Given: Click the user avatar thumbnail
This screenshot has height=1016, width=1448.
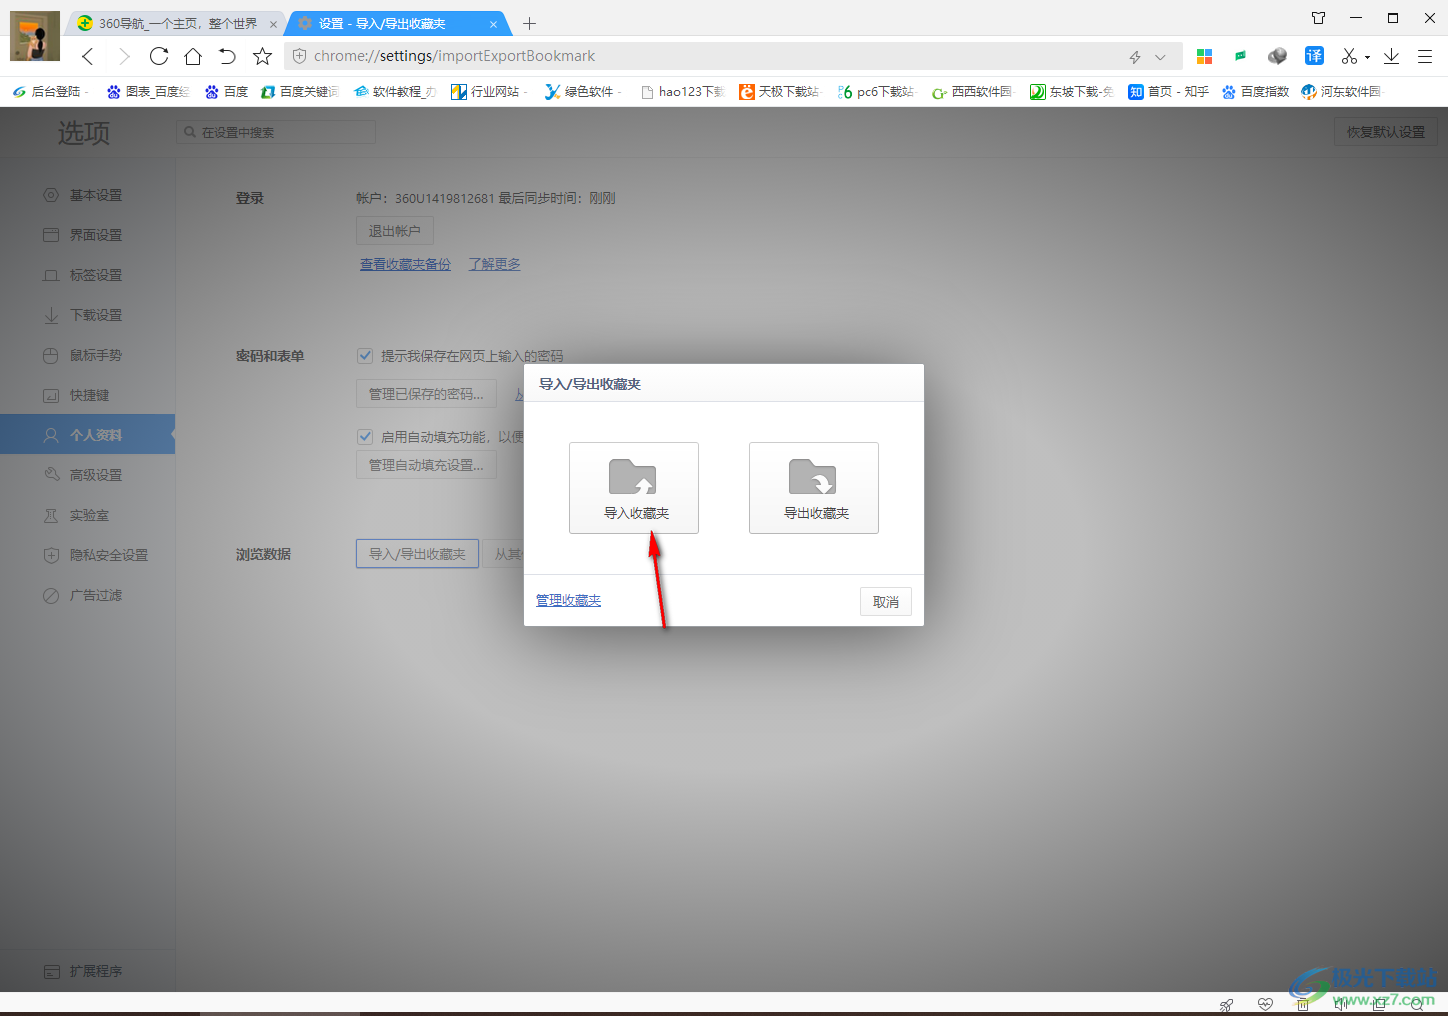Looking at the screenshot, I should point(35,36).
